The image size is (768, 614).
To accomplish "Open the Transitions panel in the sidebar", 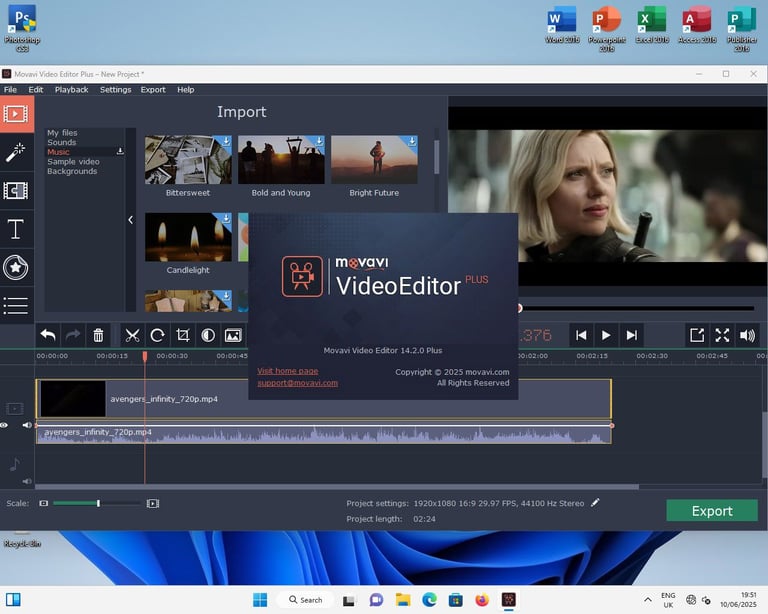I will tap(16, 190).
